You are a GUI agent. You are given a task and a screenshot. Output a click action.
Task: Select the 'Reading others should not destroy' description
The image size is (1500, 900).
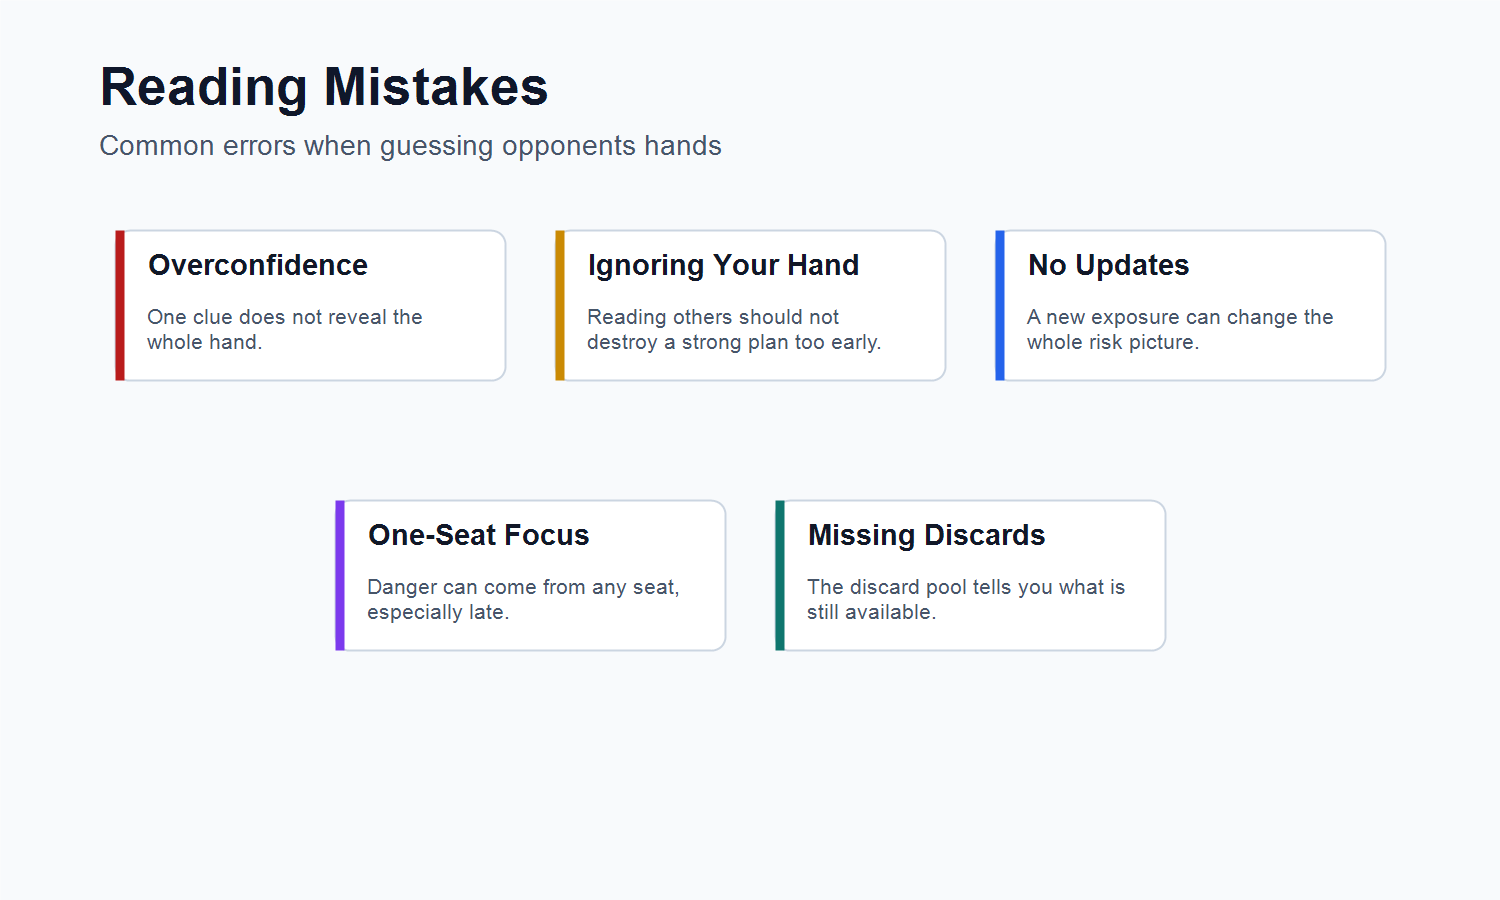(x=734, y=329)
